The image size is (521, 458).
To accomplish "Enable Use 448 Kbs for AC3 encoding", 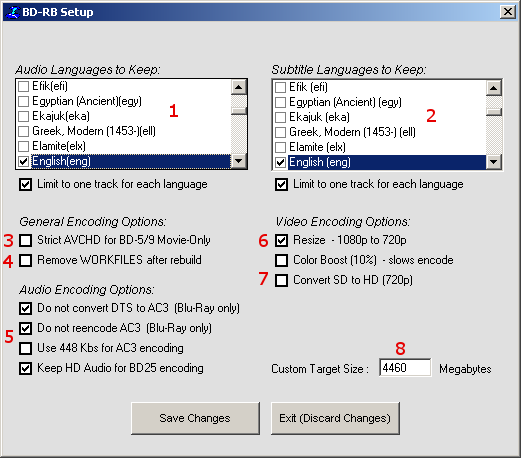I will (x=26, y=348).
